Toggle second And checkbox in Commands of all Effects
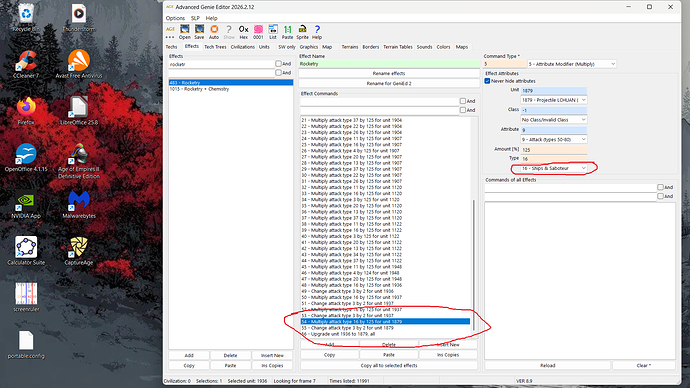 click(660, 196)
